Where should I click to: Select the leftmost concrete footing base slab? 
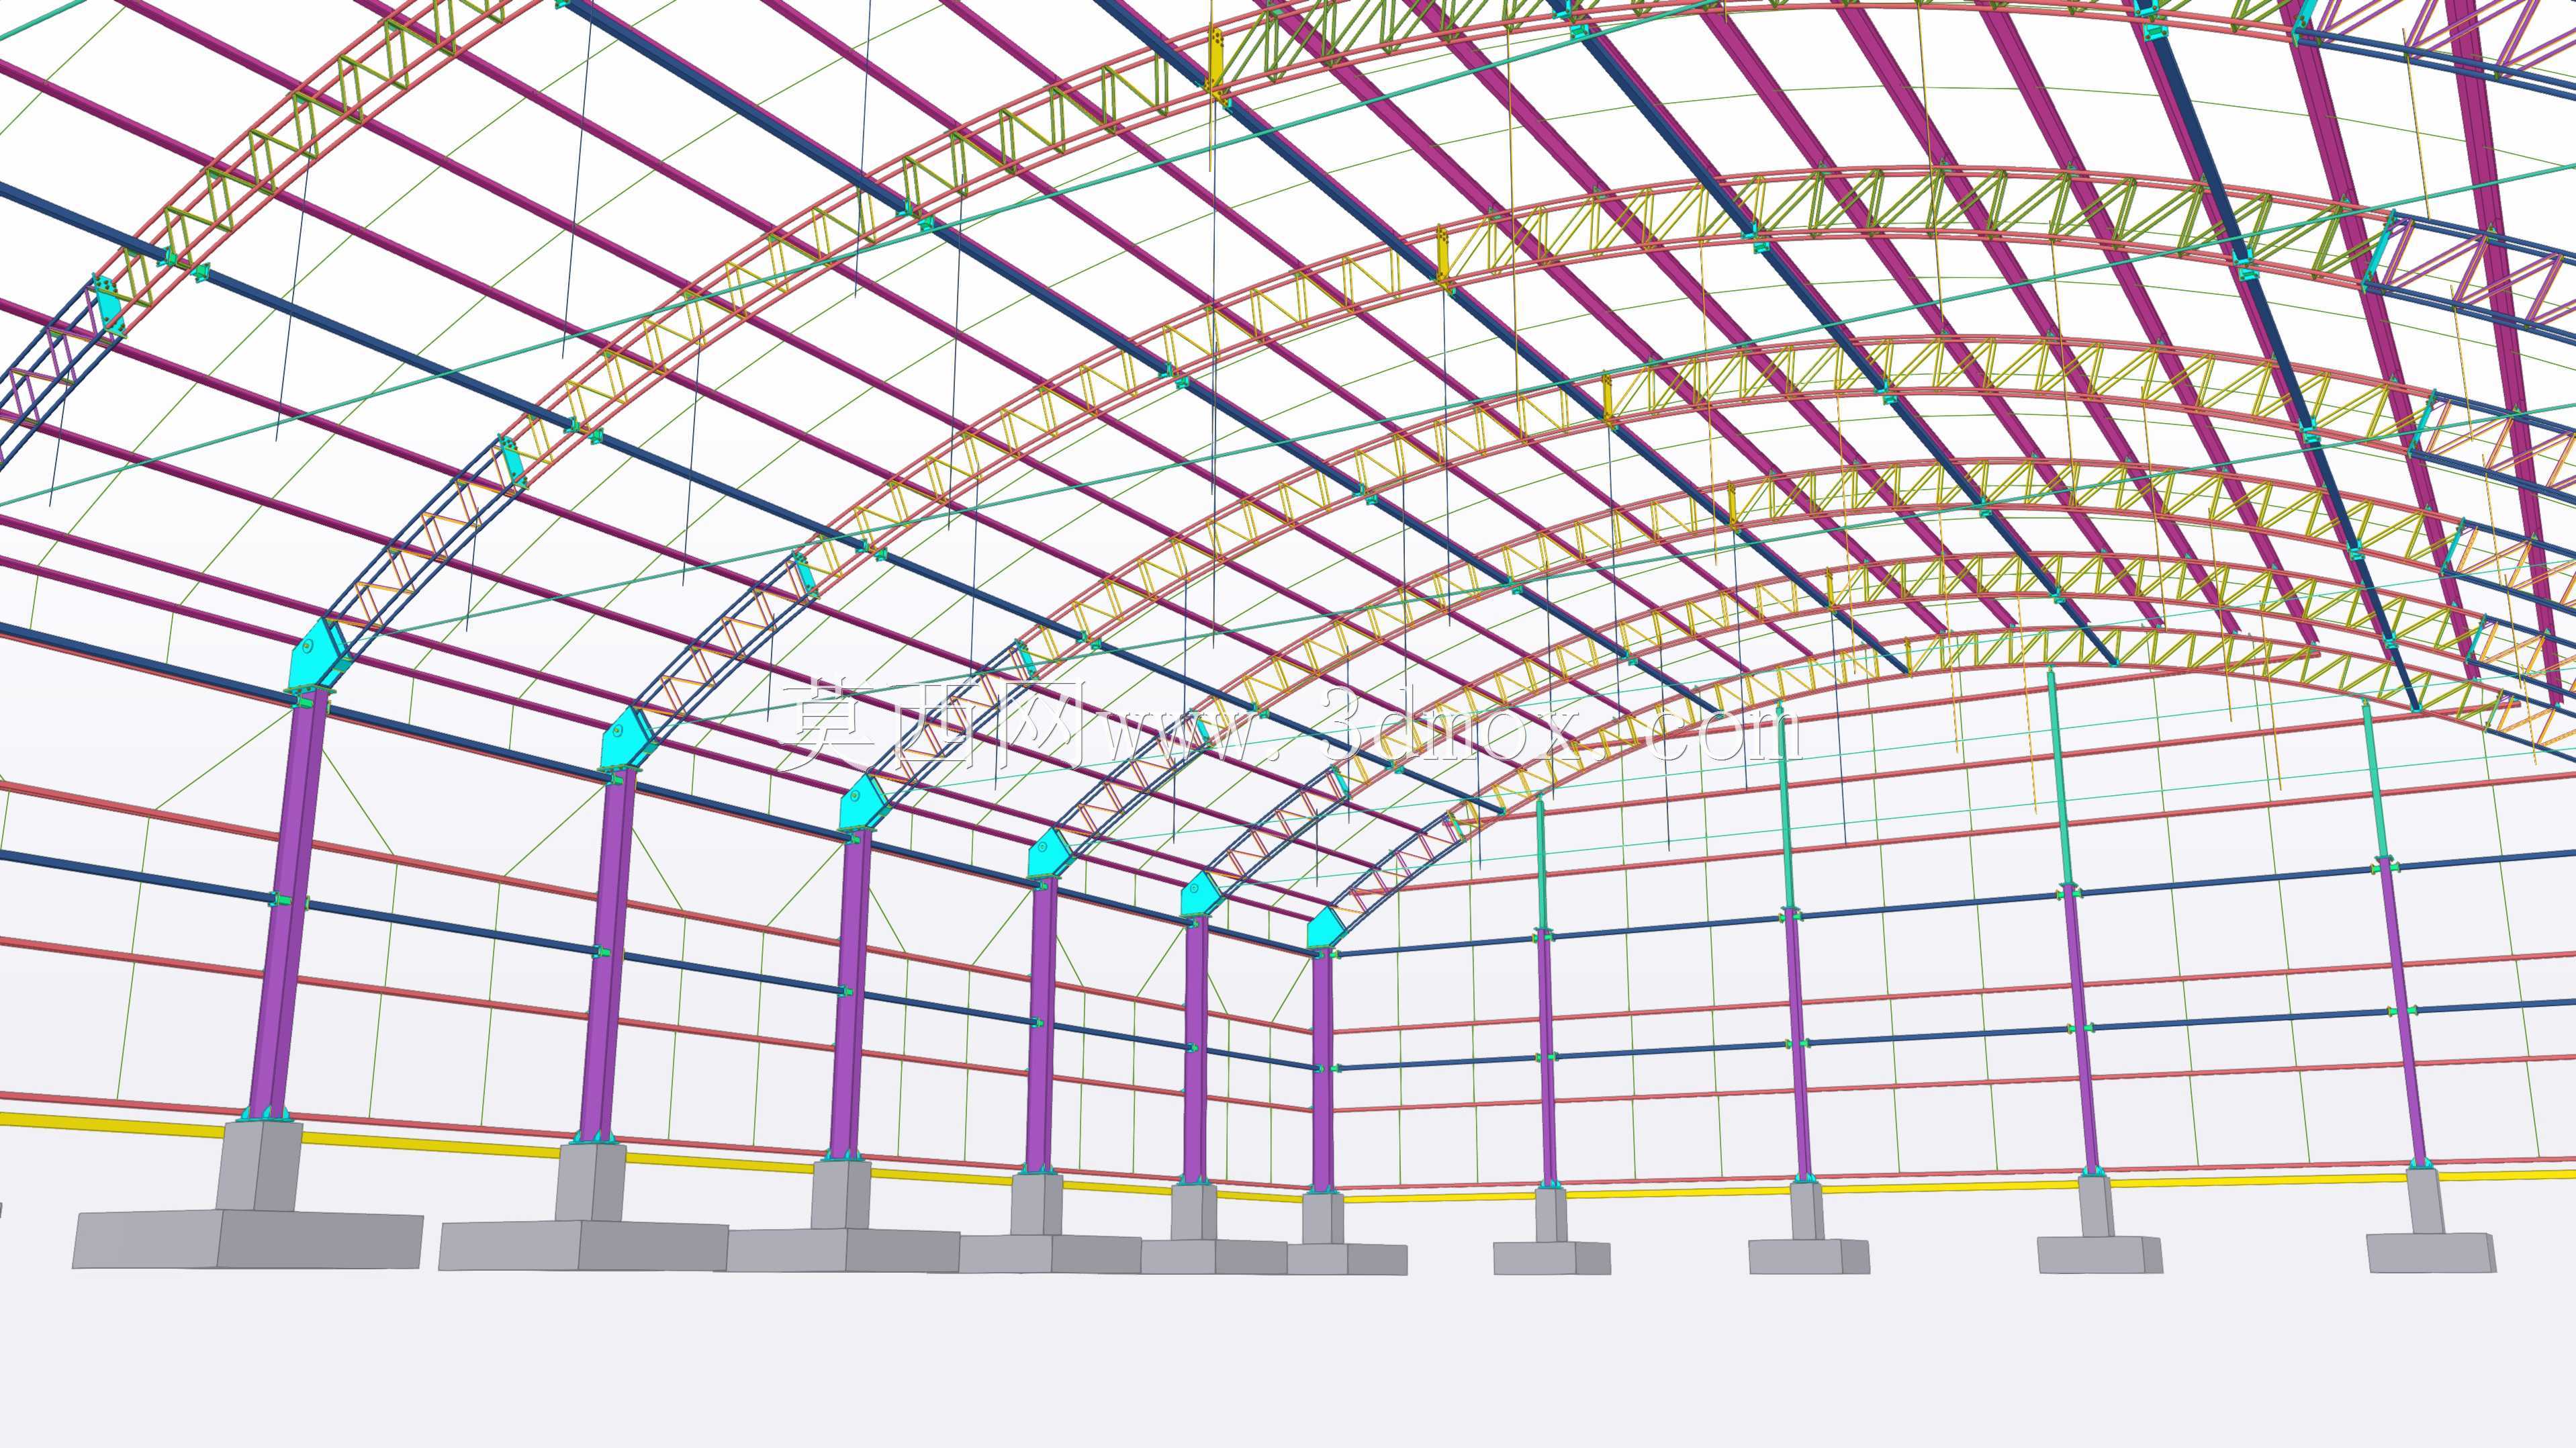pos(248,1239)
